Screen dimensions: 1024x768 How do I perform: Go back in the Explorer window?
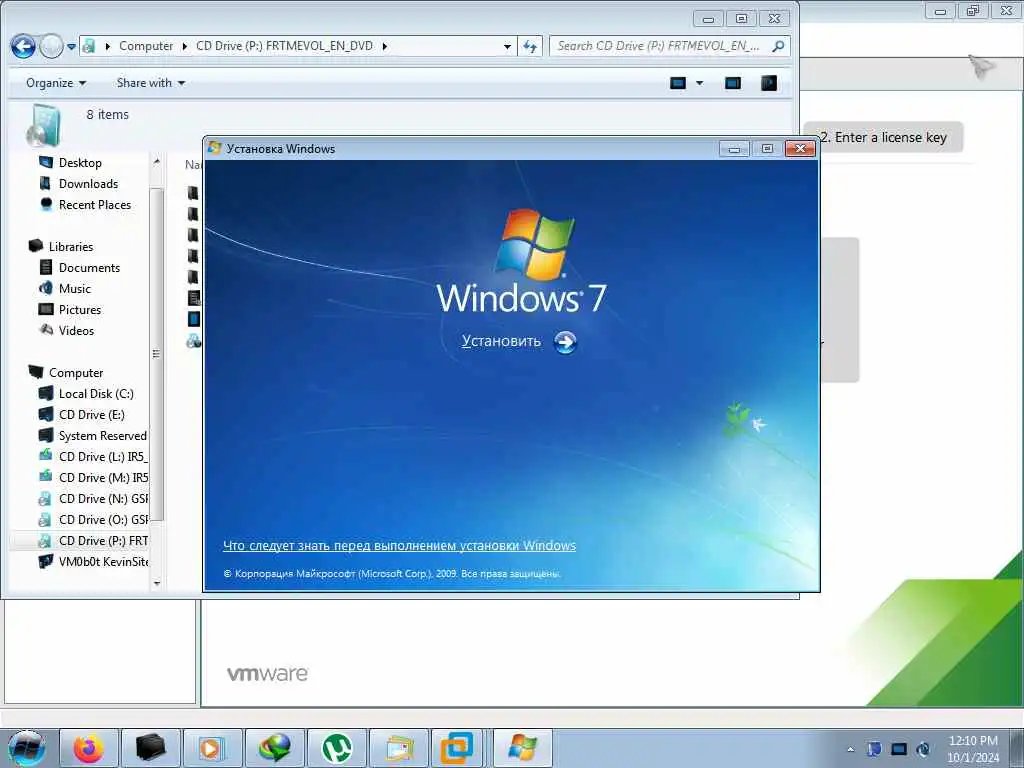point(23,46)
